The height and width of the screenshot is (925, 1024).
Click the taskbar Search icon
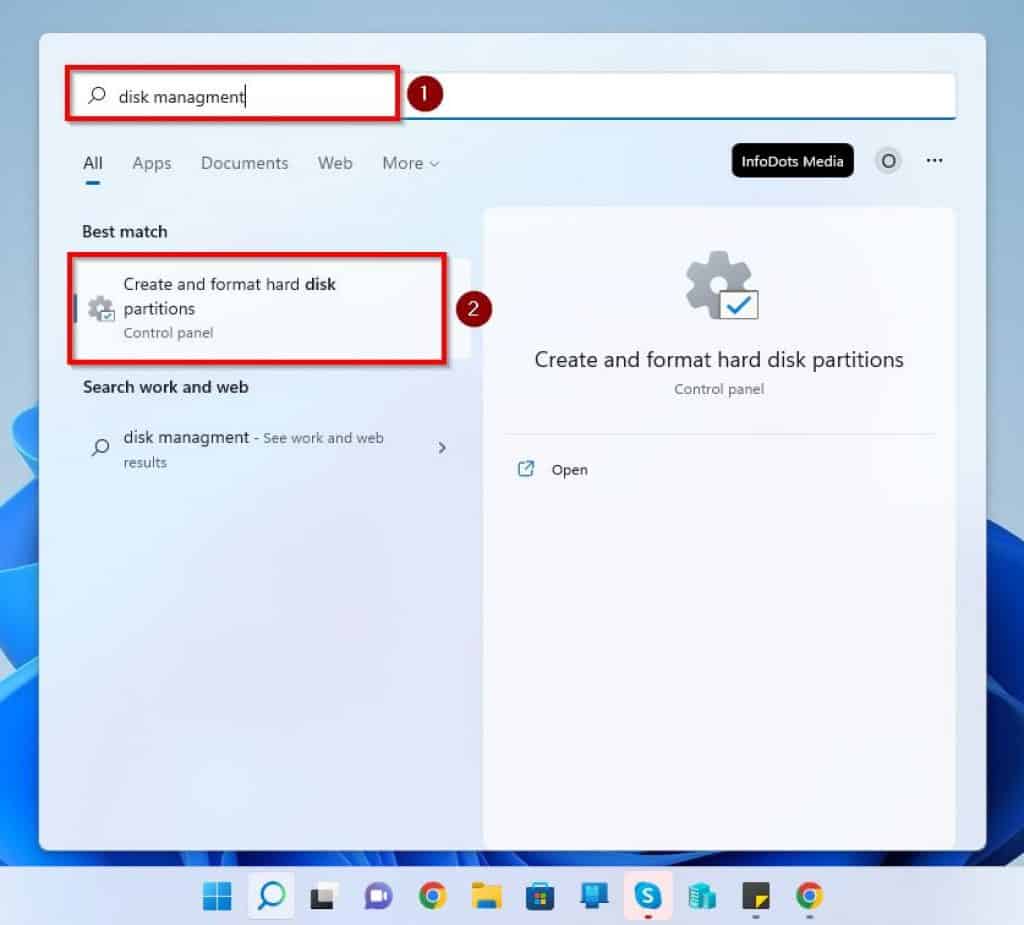271,896
